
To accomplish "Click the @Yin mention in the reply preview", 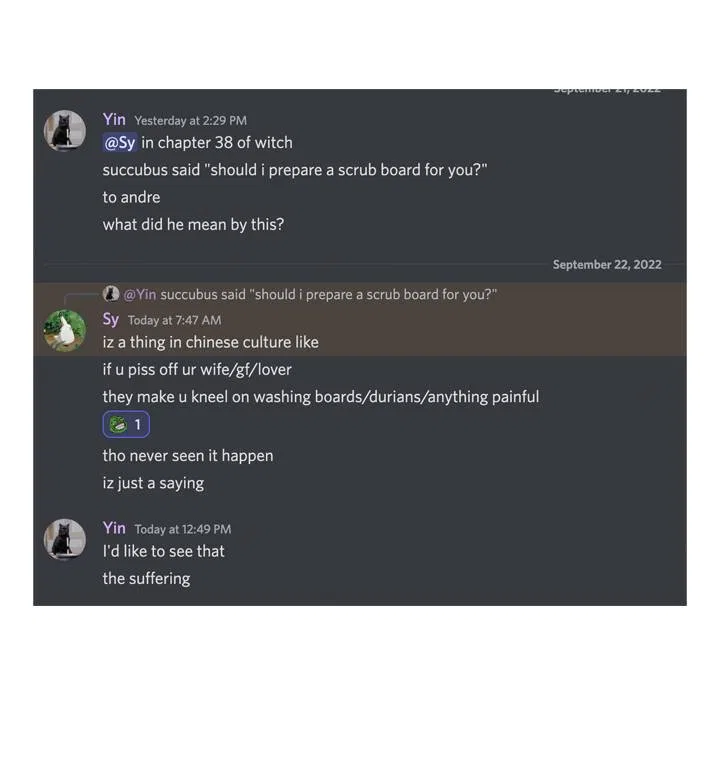I will click(x=140, y=295).
